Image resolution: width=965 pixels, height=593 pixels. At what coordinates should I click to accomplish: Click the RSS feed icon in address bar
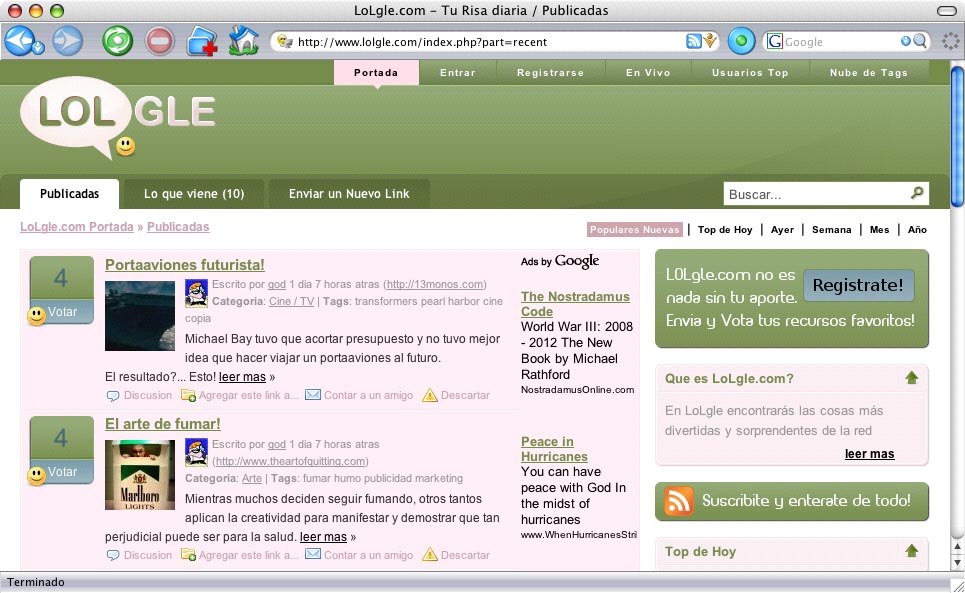tap(694, 41)
